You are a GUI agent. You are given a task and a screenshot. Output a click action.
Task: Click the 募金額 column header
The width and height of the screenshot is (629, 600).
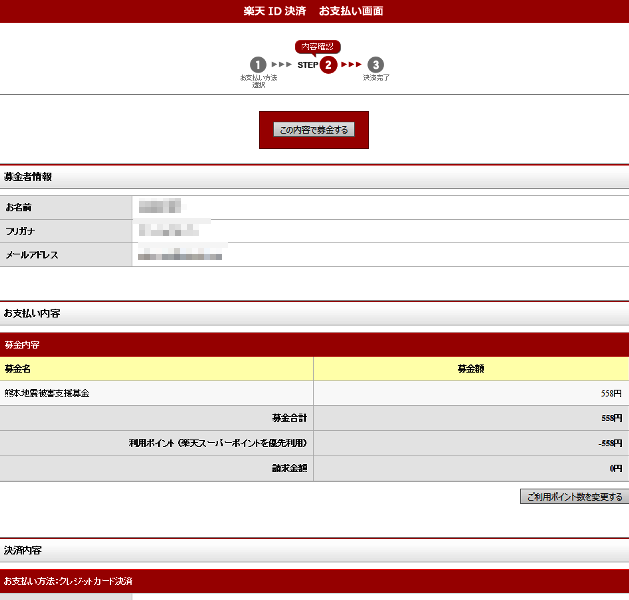pyautogui.click(x=471, y=369)
